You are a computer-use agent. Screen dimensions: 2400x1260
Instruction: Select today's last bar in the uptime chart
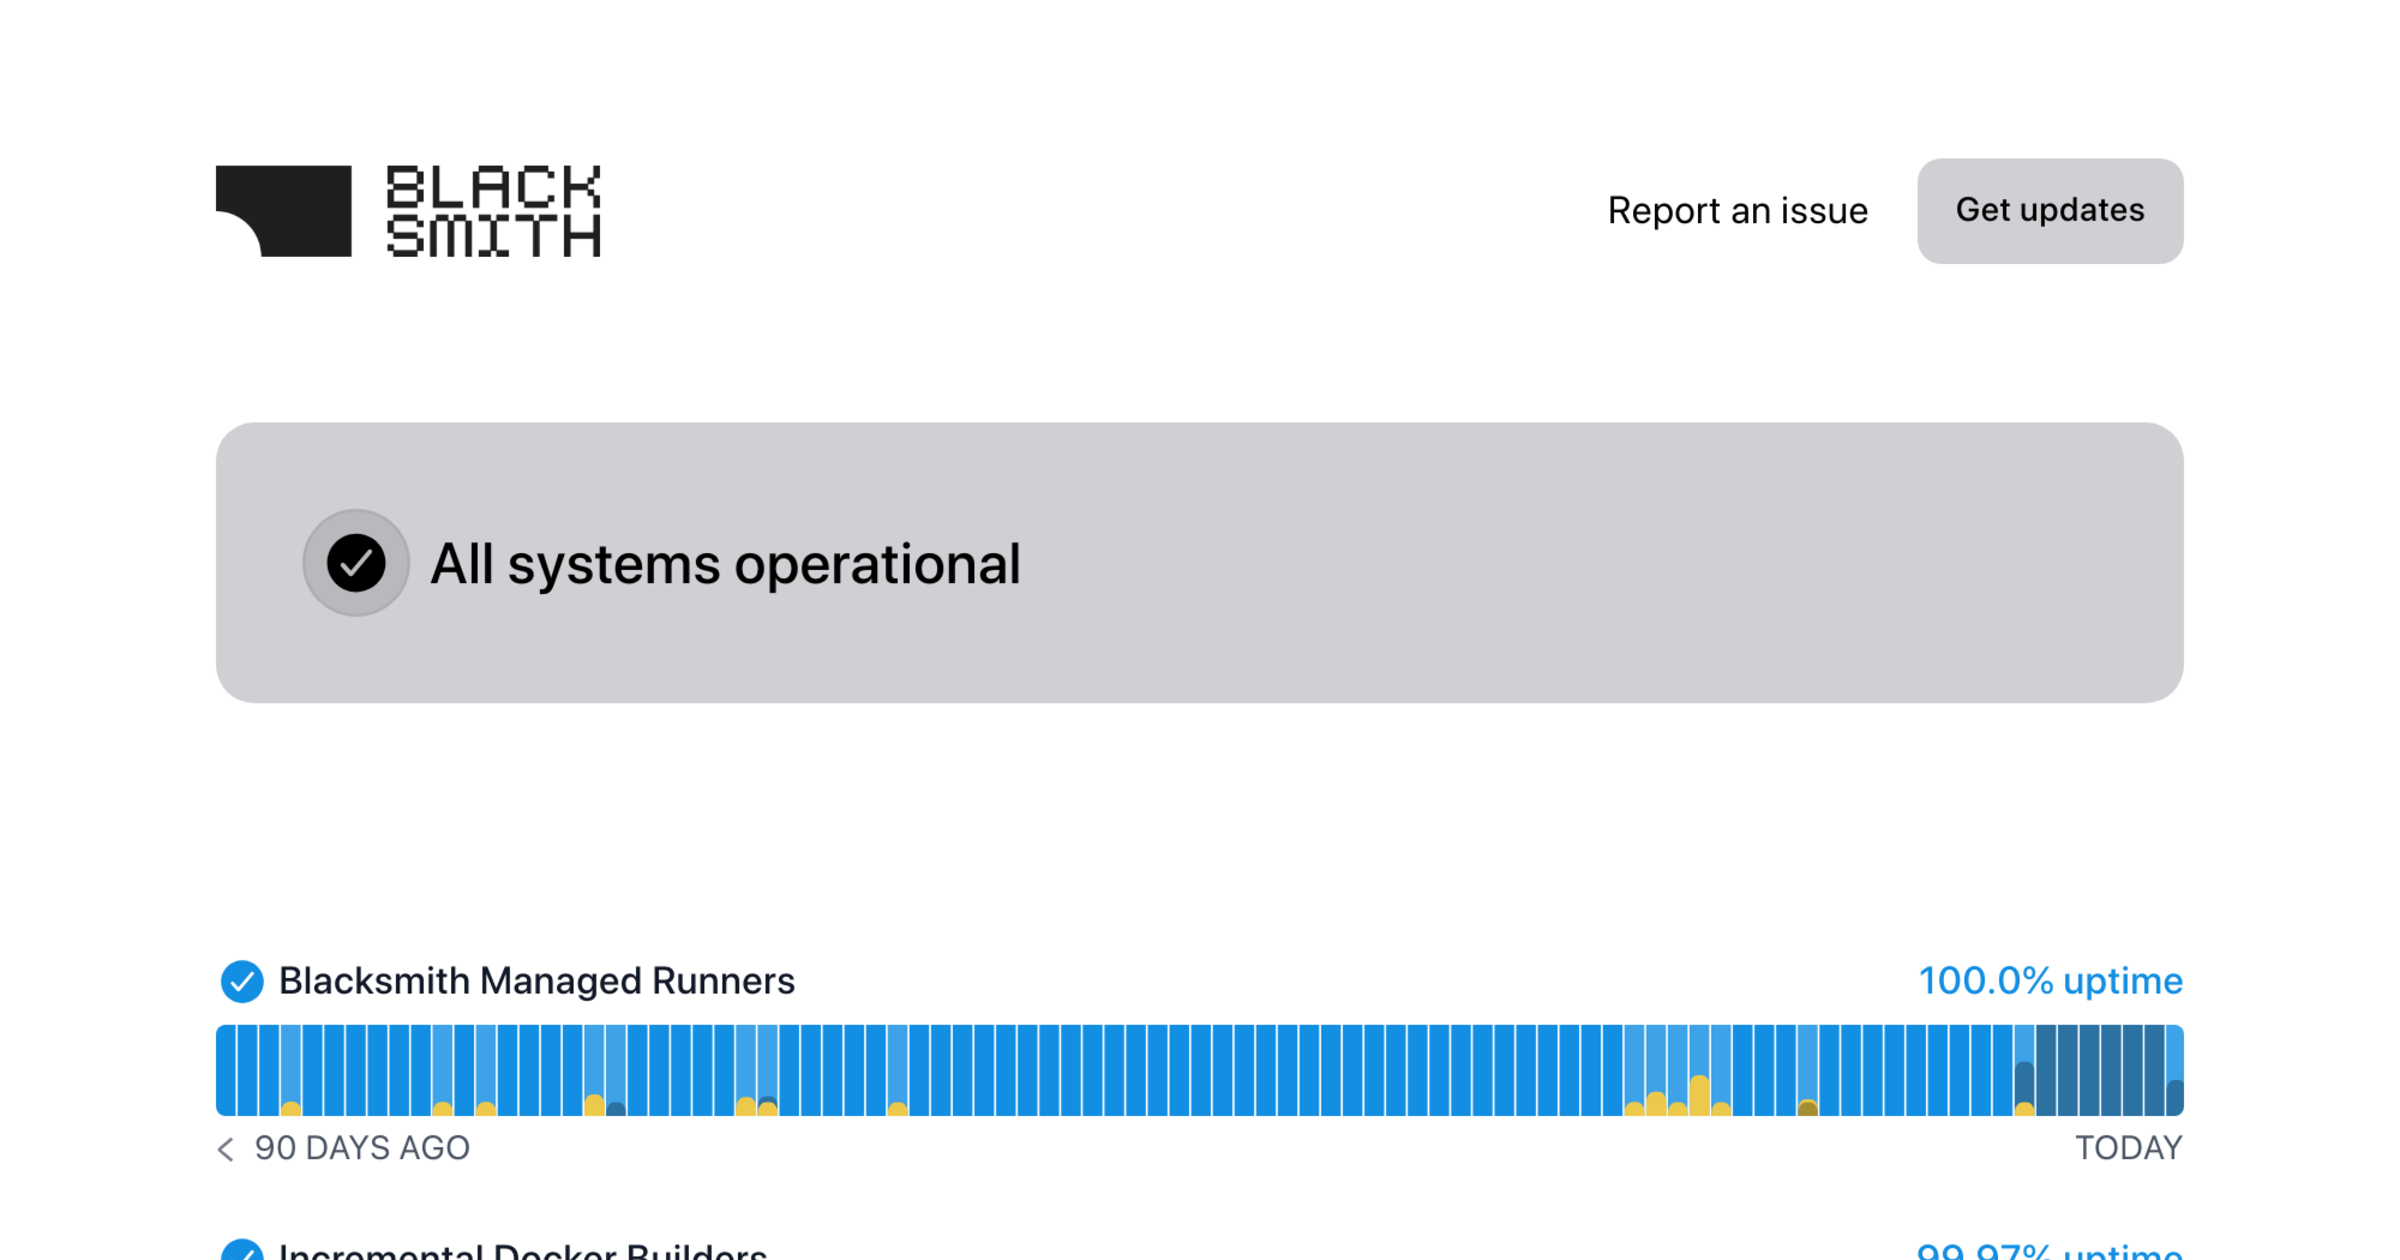(x=2174, y=1070)
